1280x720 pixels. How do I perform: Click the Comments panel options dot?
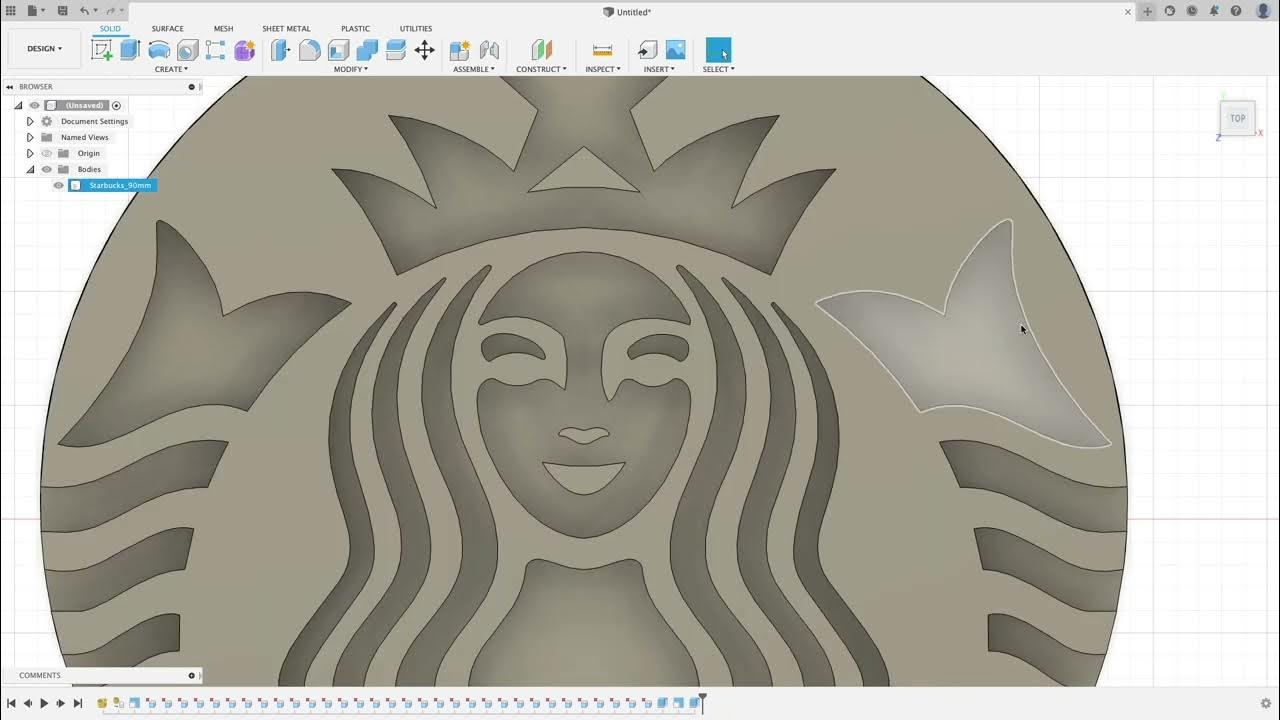point(192,675)
